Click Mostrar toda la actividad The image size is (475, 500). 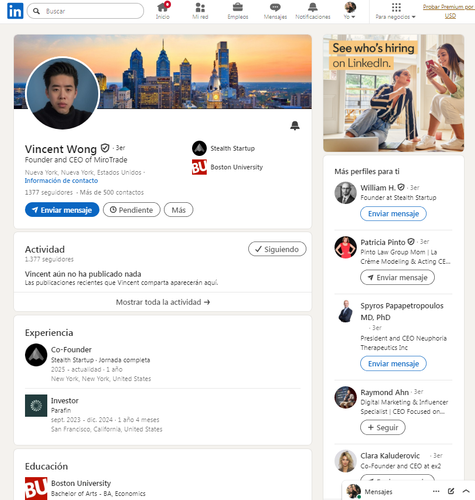163,302
